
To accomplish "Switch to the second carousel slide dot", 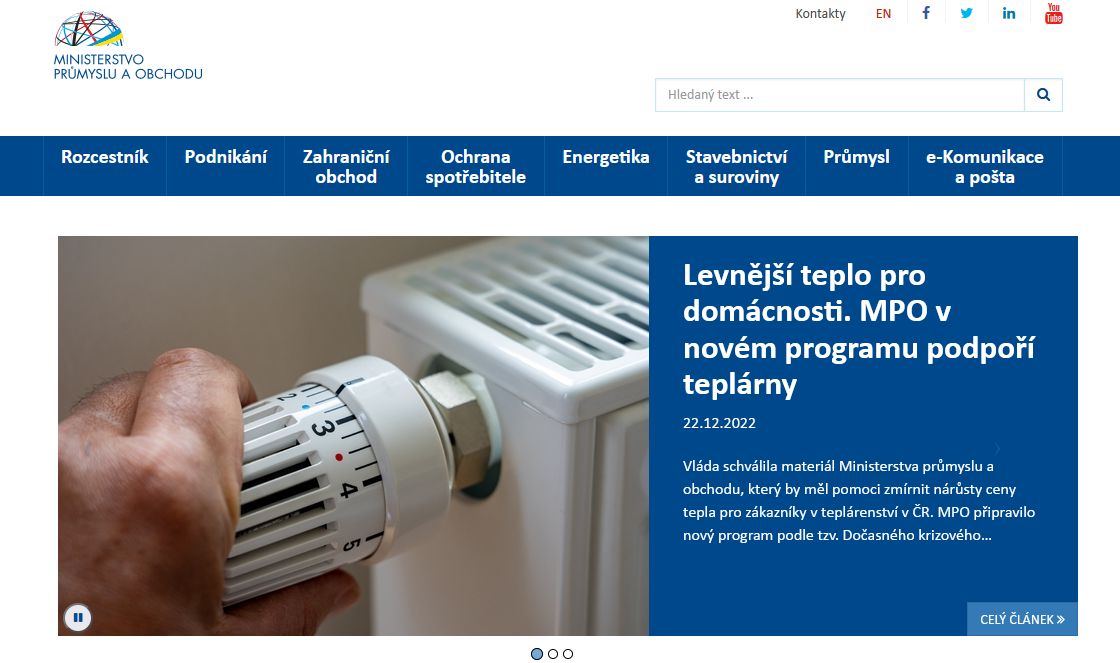I will coord(553,654).
